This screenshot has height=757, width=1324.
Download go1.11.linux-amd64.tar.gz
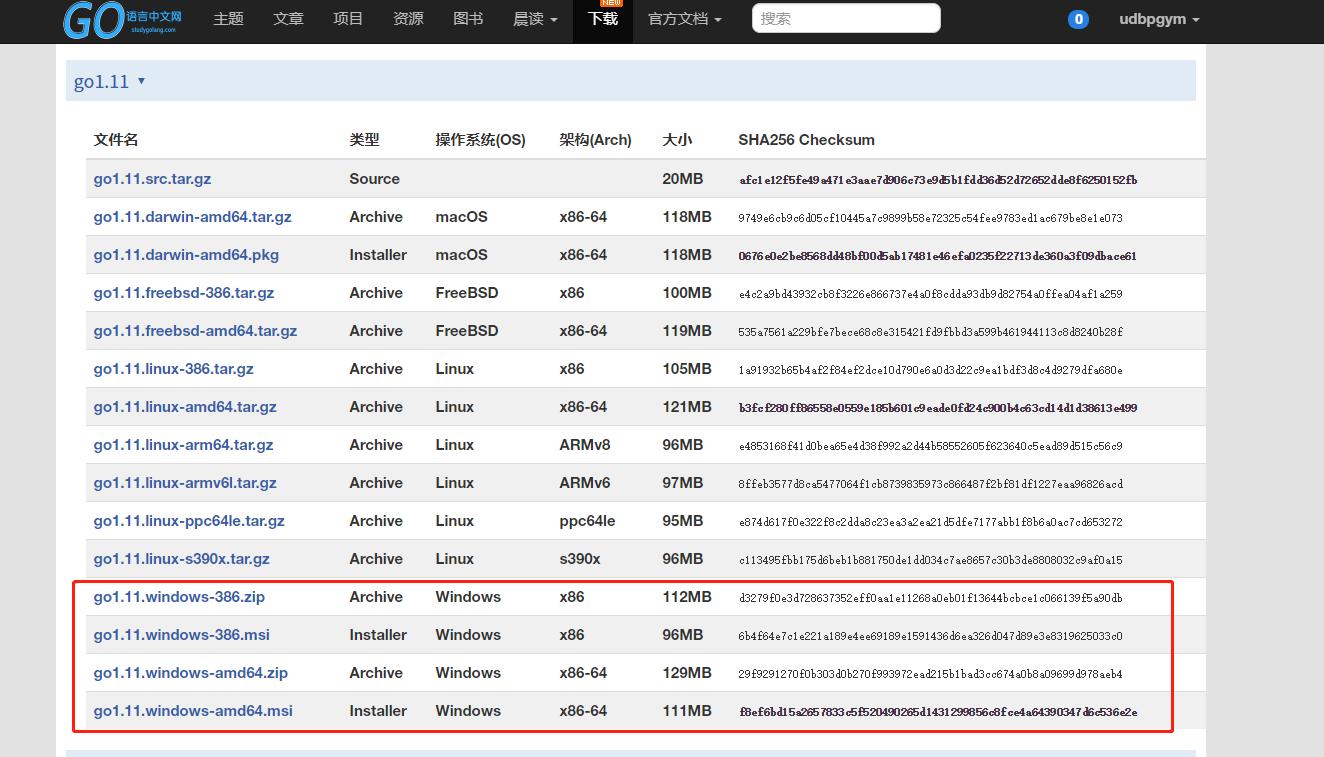click(x=185, y=407)
